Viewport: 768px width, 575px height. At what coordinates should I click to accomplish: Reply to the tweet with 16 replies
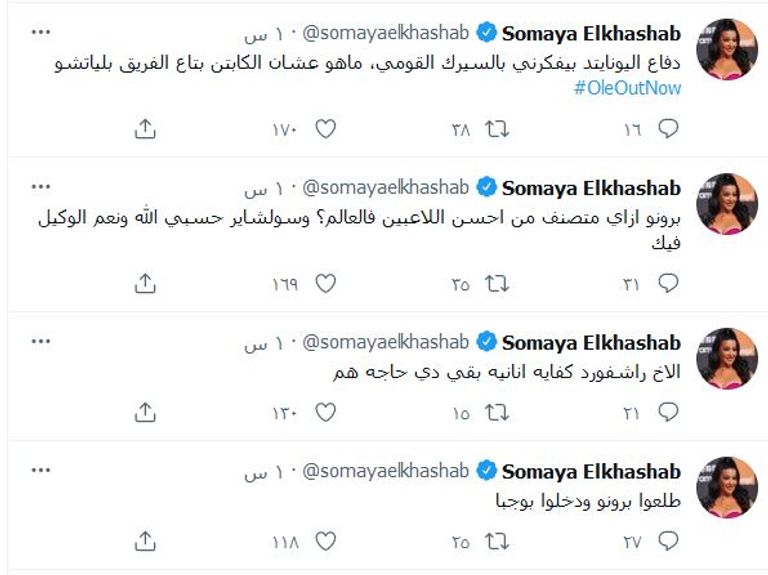pos(669,129)
